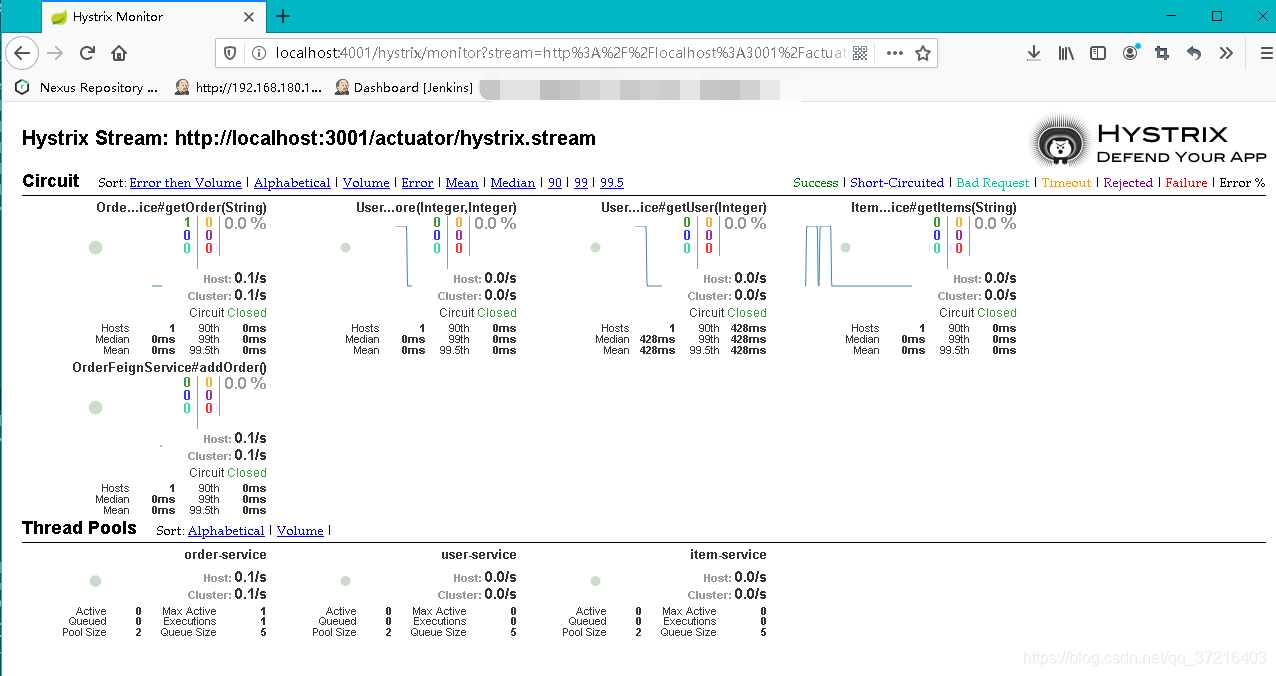Image resolution: width=1276 pixels, height=676 pixels.
Task: Sort circuits by 90 percentile
Action: 555,183
